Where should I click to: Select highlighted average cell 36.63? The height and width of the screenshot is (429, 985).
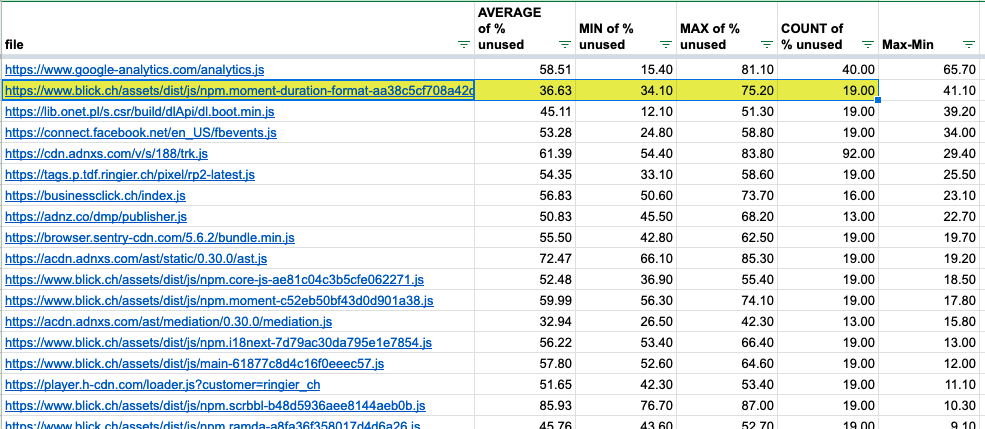point(525,90)
